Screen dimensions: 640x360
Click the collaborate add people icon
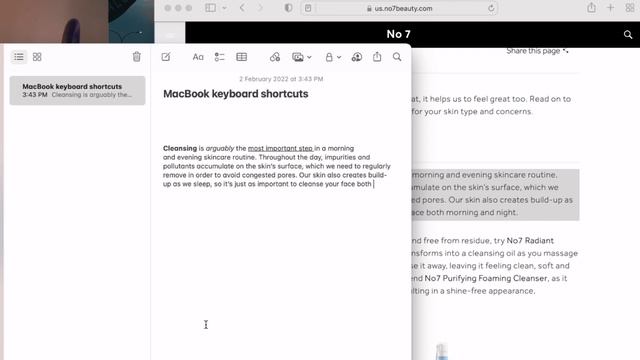point(357,57)
